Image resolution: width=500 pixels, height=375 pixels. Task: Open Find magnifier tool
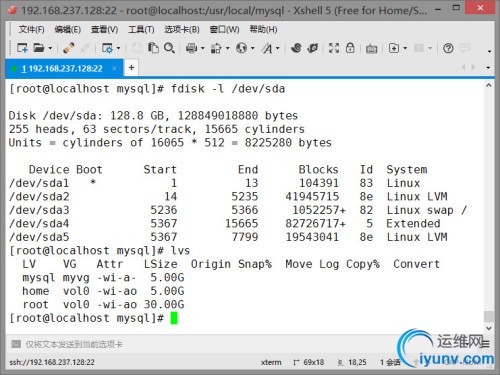pyautogui.click(x=169, y=48)
